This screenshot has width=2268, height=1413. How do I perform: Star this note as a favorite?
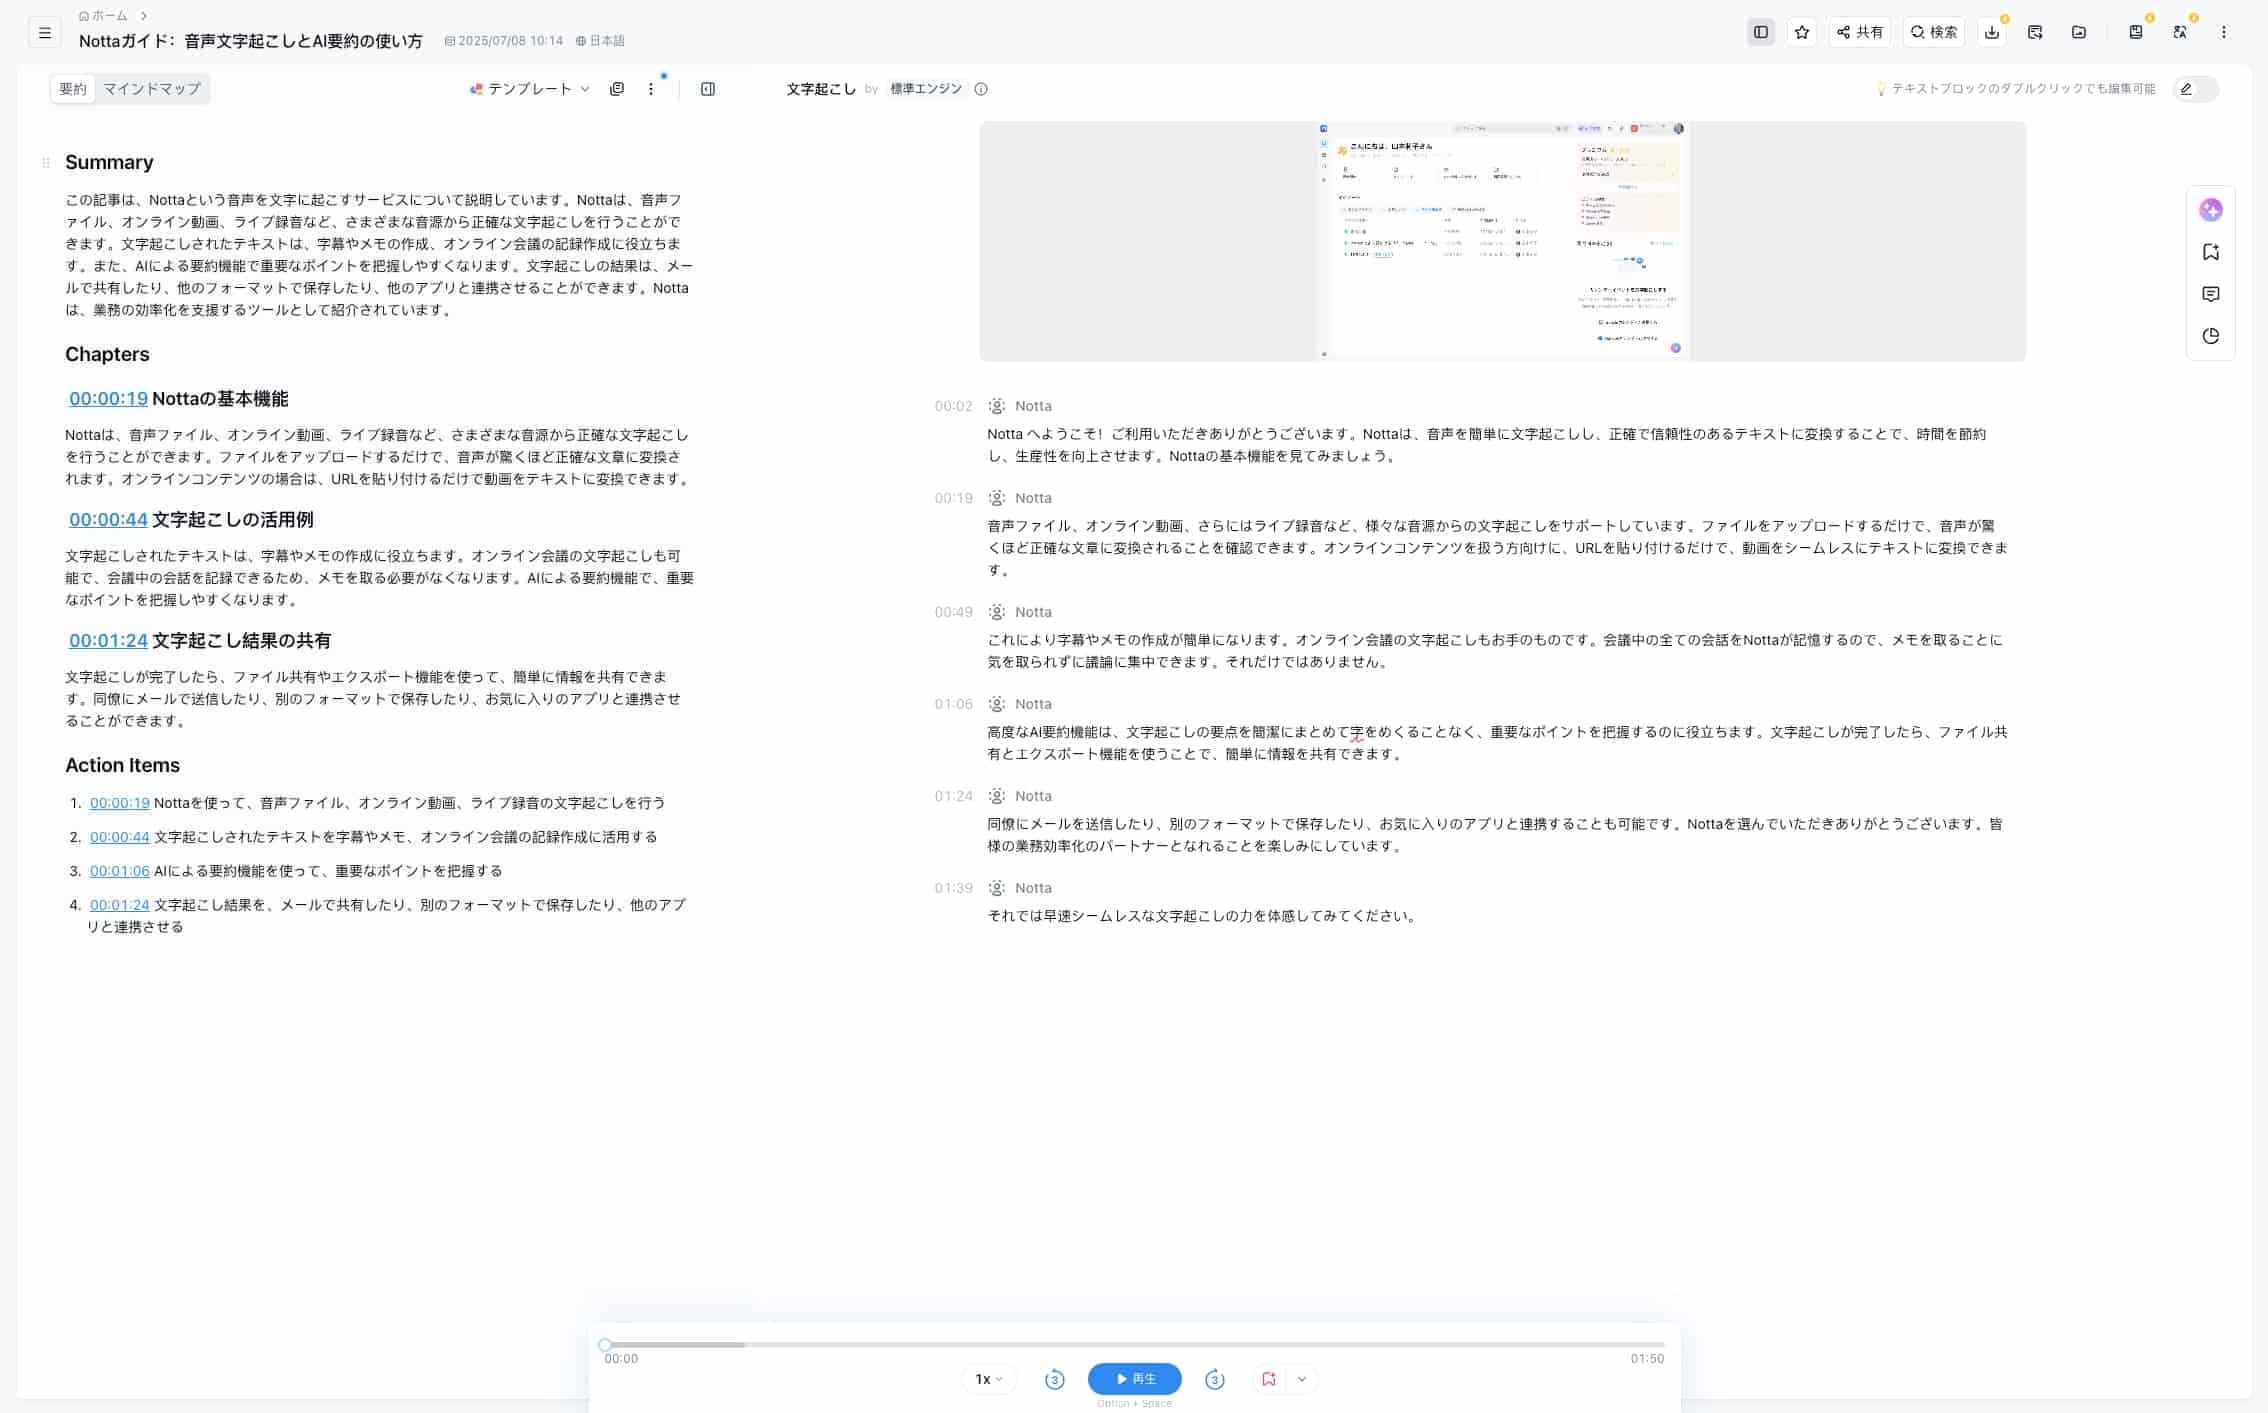[x=1802, y=32]
